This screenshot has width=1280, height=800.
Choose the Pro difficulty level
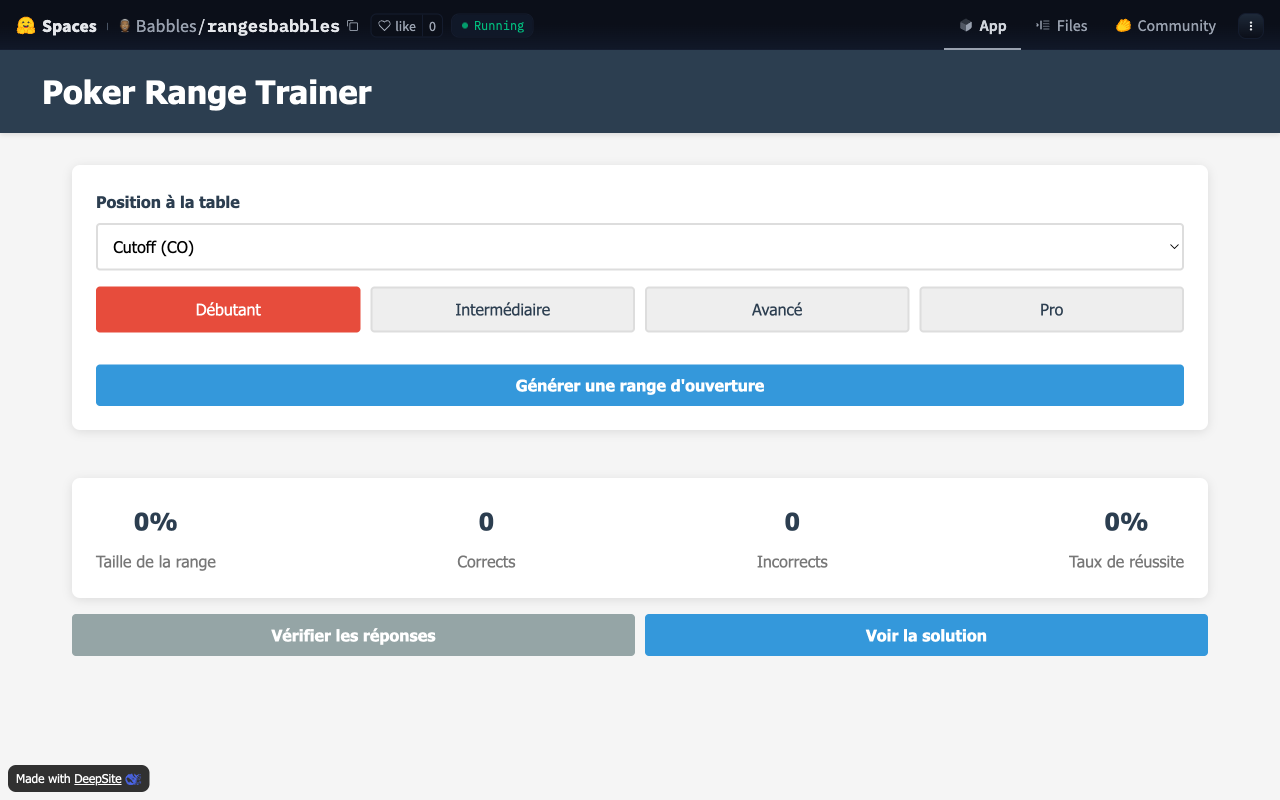(x=1051, y=310)
